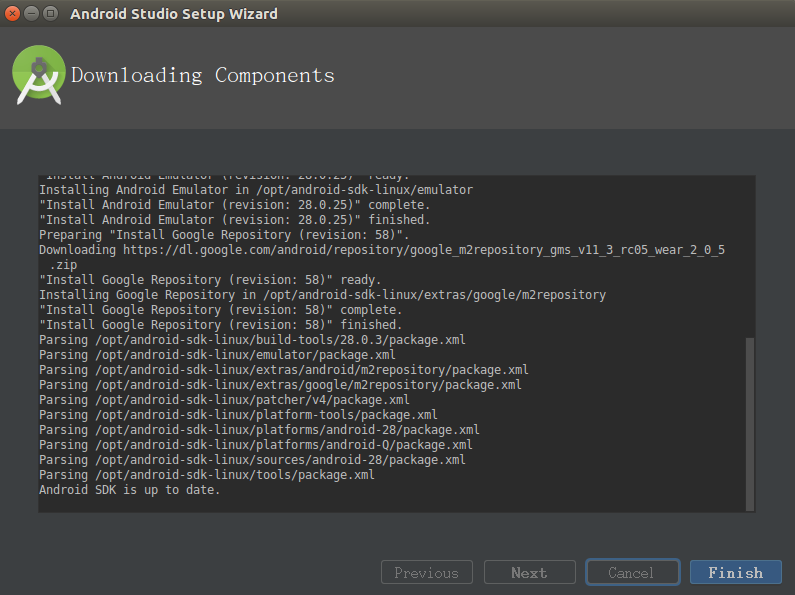
Task: Click the Android Studio logo icon
Action: pos(39,75)
